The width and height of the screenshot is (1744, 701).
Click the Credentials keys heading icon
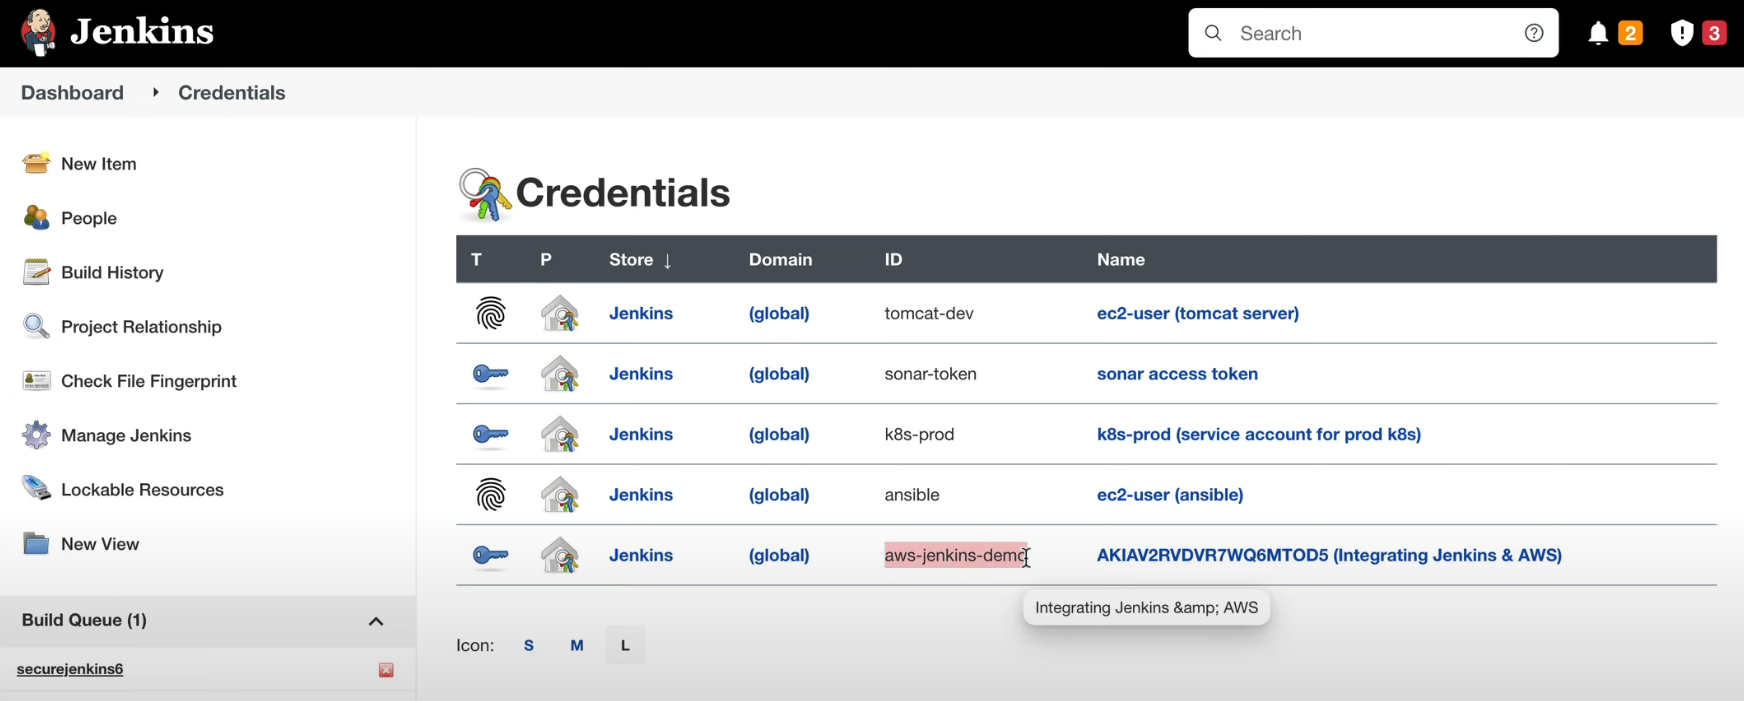point(484,194)
